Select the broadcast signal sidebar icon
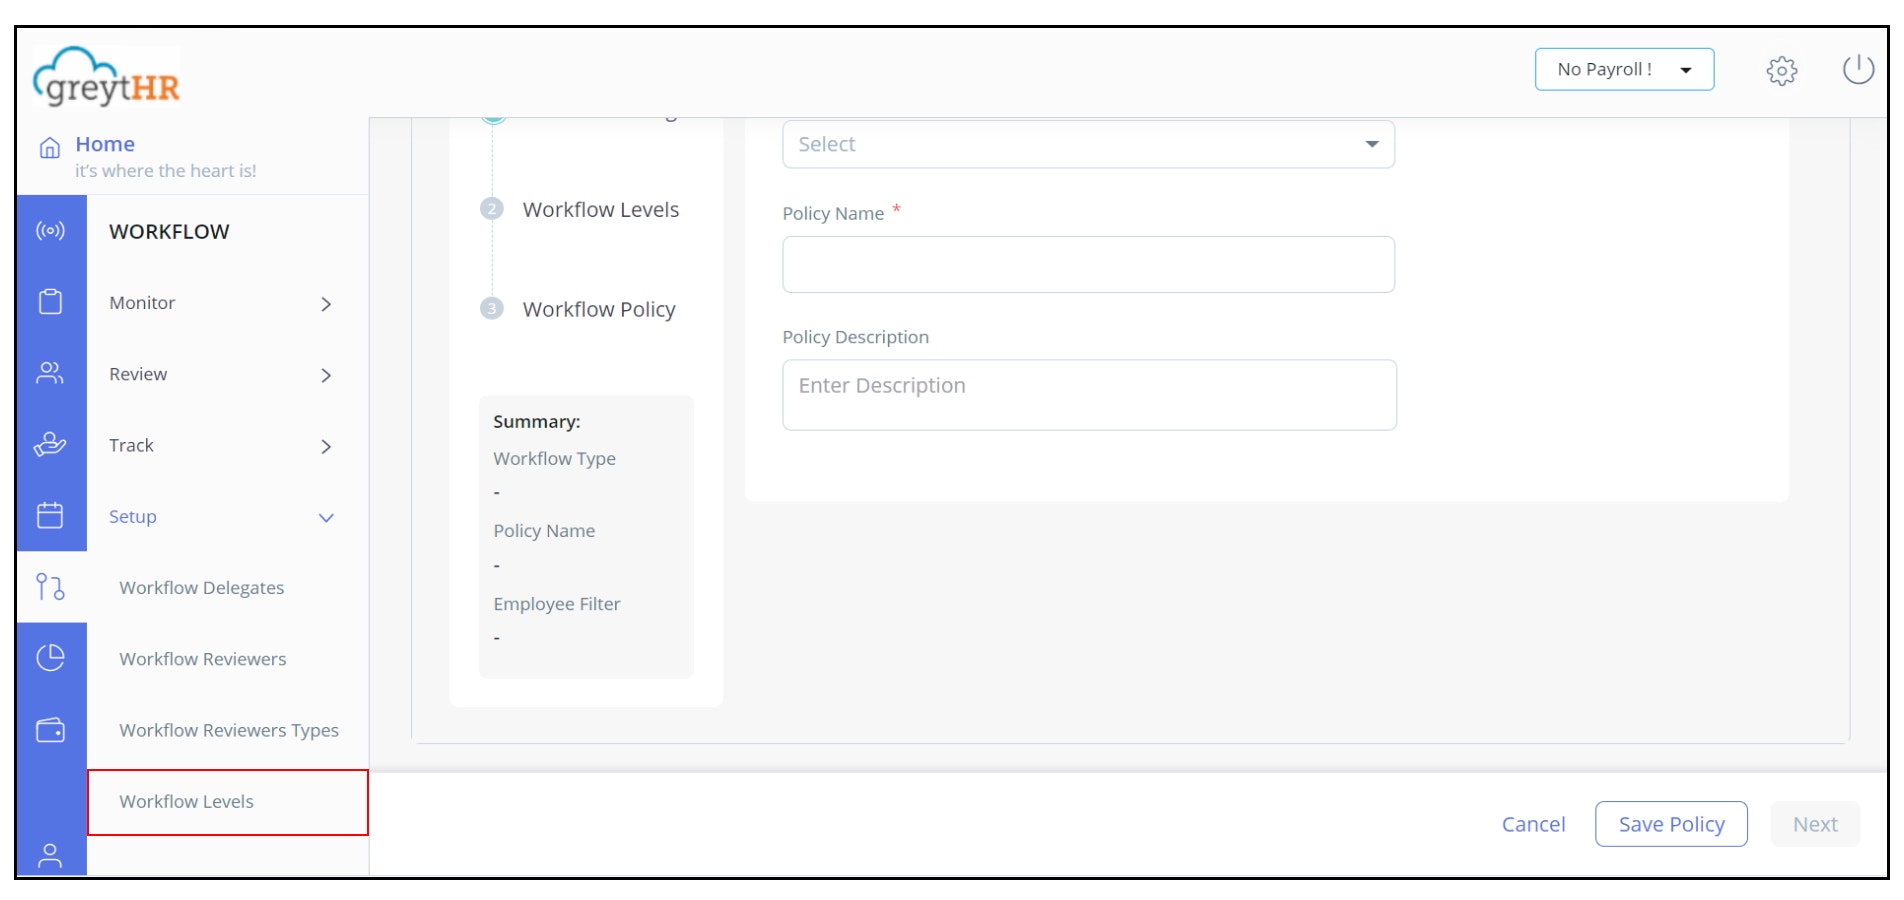The width and height of the screenshot is (1904, 900). [51, 231]
